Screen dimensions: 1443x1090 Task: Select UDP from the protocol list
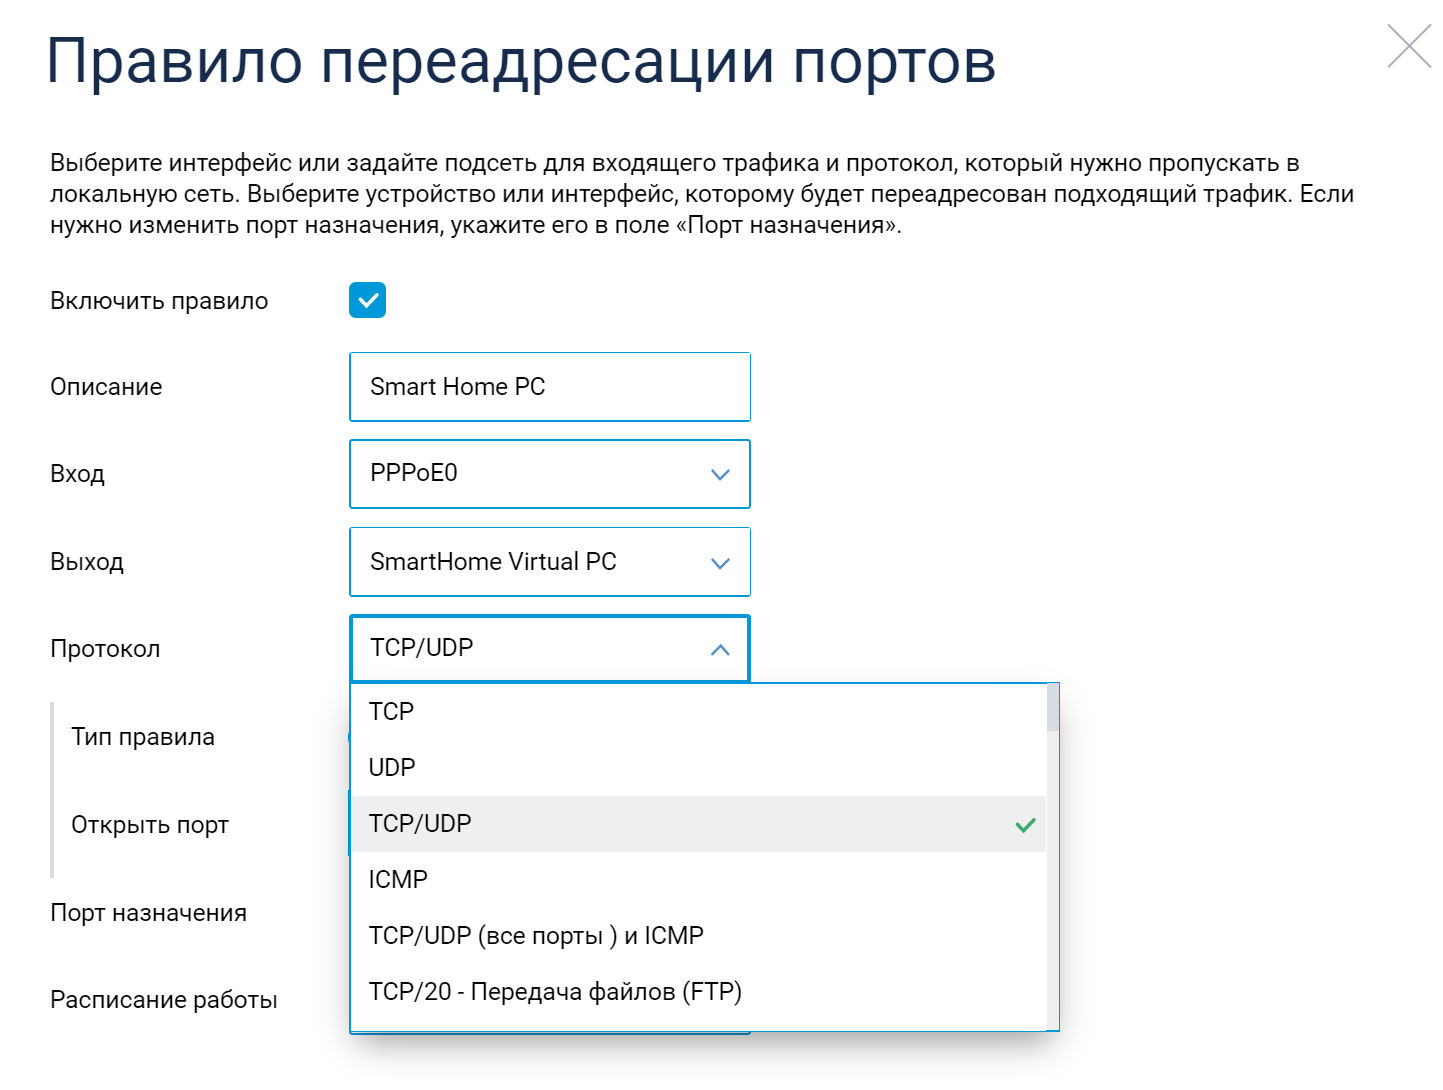pos(392,768)
